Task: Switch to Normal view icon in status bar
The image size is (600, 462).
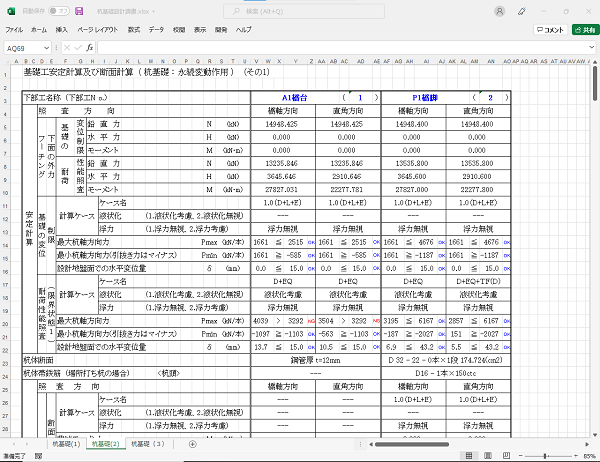Action: [x=469, y=455]
